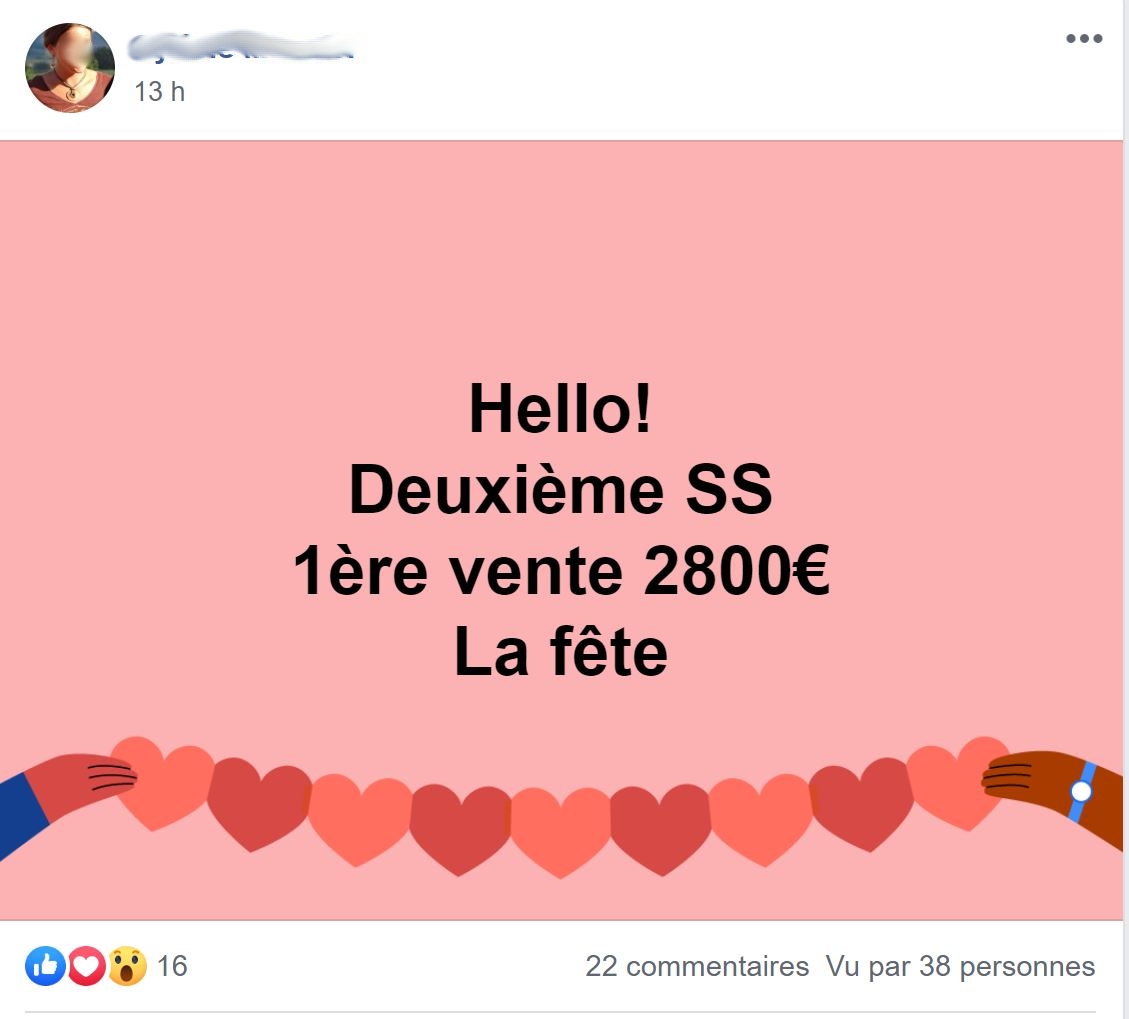Click the red heart Love reaction icon

coord(86,965)
